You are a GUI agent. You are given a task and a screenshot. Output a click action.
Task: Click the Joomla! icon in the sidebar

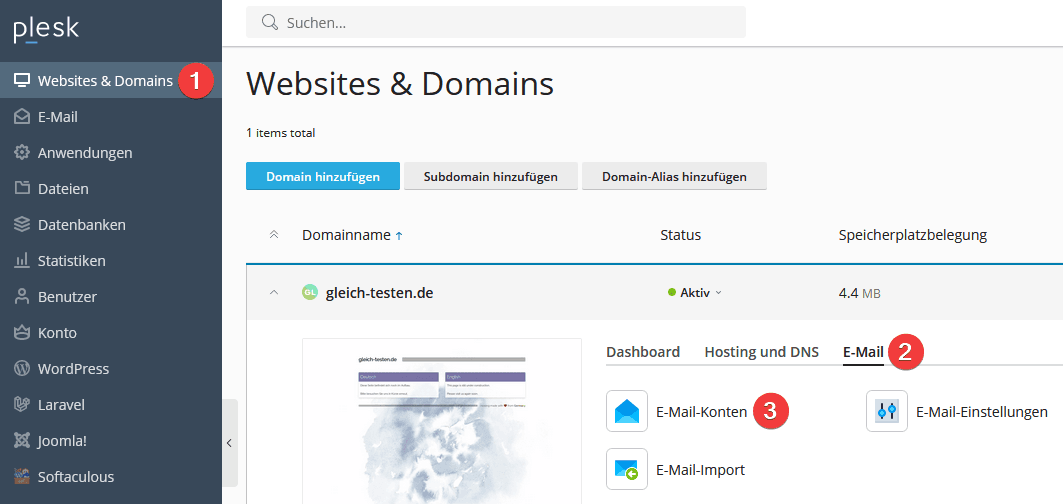(22, 441)
